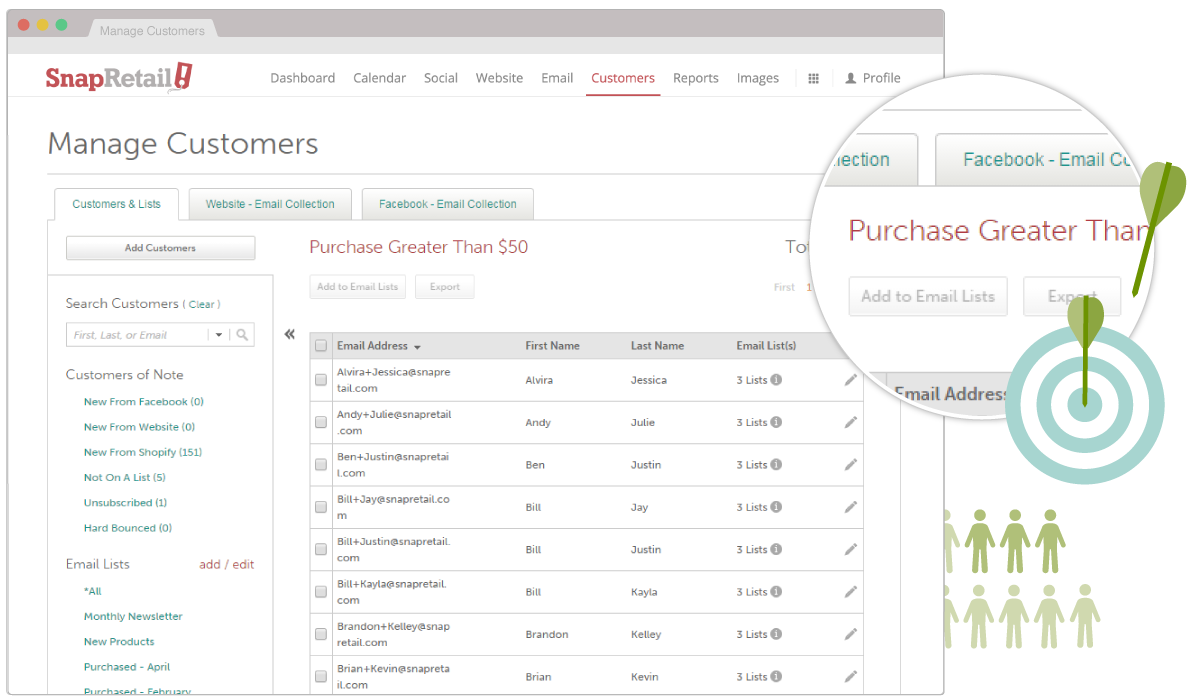This screenshot has height=700, width=1200.
Task: Show list info for Bill Jay
Action: [776, 507]
